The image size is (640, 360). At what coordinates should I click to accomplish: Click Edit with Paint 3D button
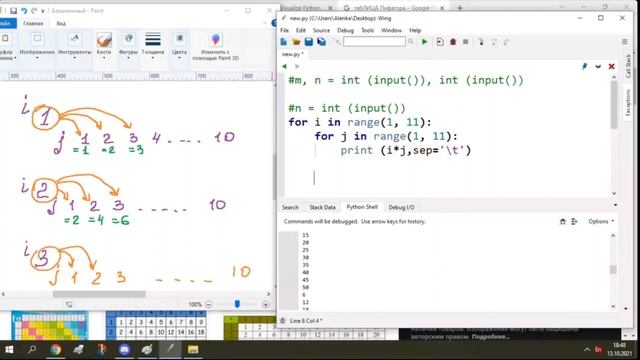coord(216,48)
